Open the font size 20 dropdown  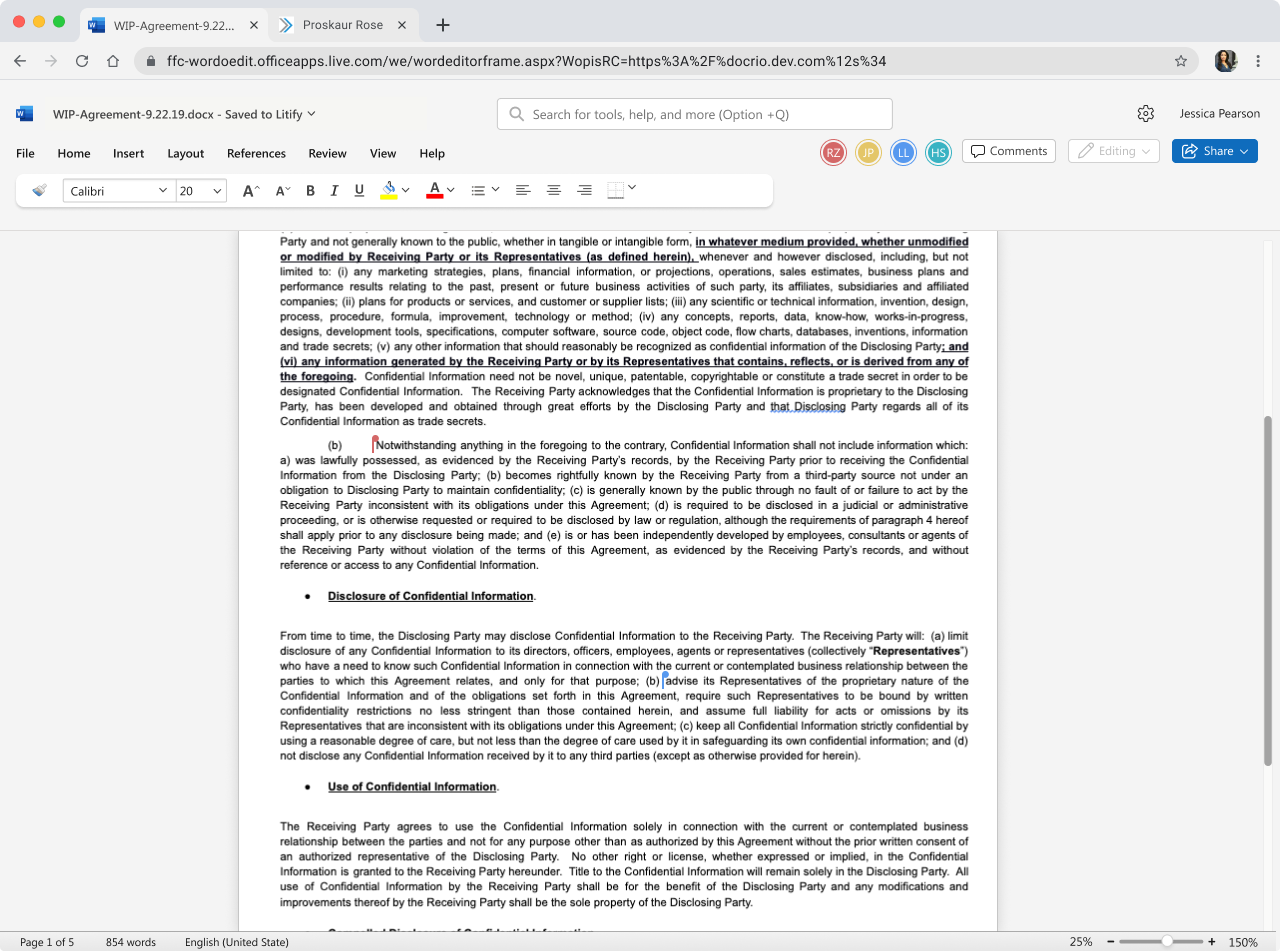click(x=202, y=191)
